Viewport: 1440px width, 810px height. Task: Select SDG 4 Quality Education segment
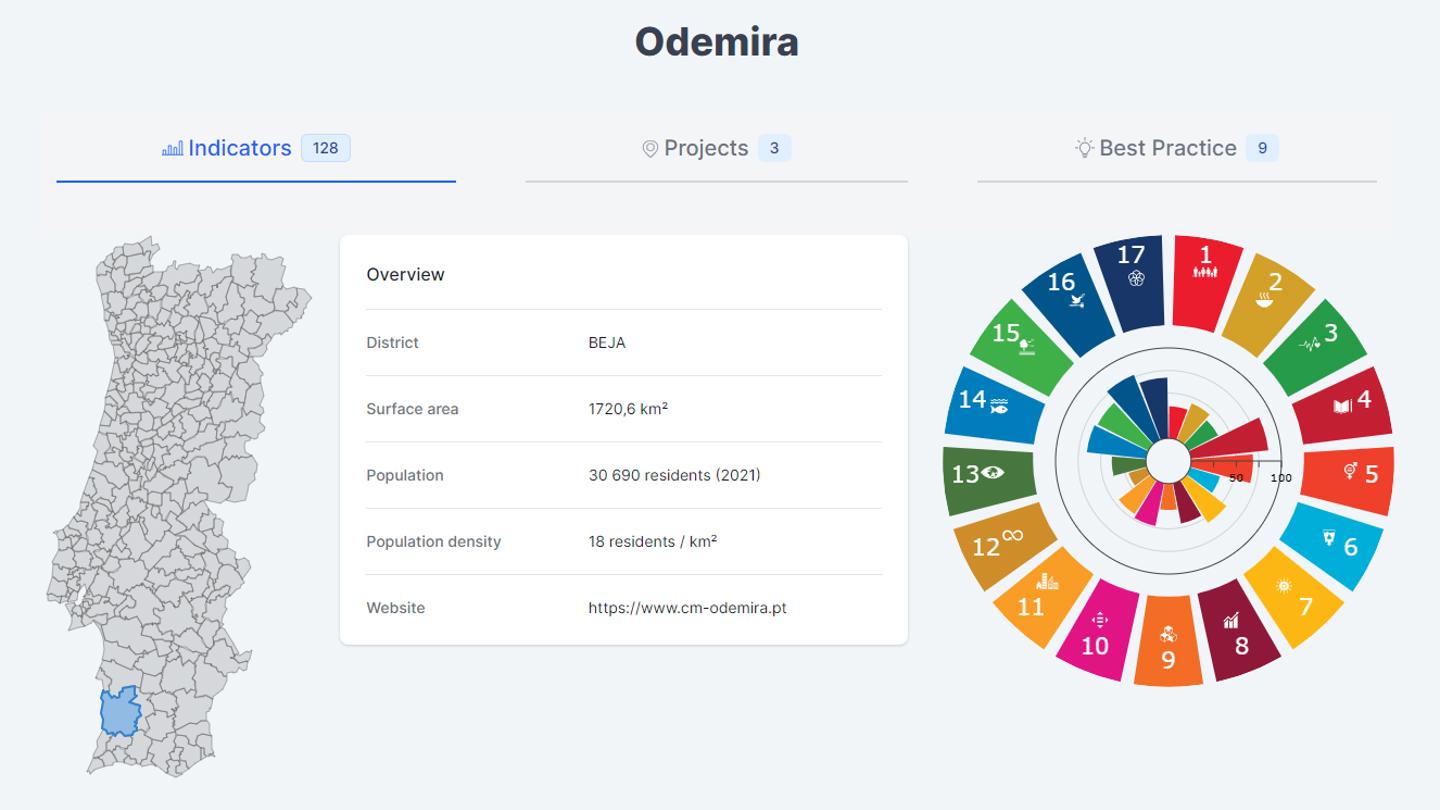(1342, 405)
